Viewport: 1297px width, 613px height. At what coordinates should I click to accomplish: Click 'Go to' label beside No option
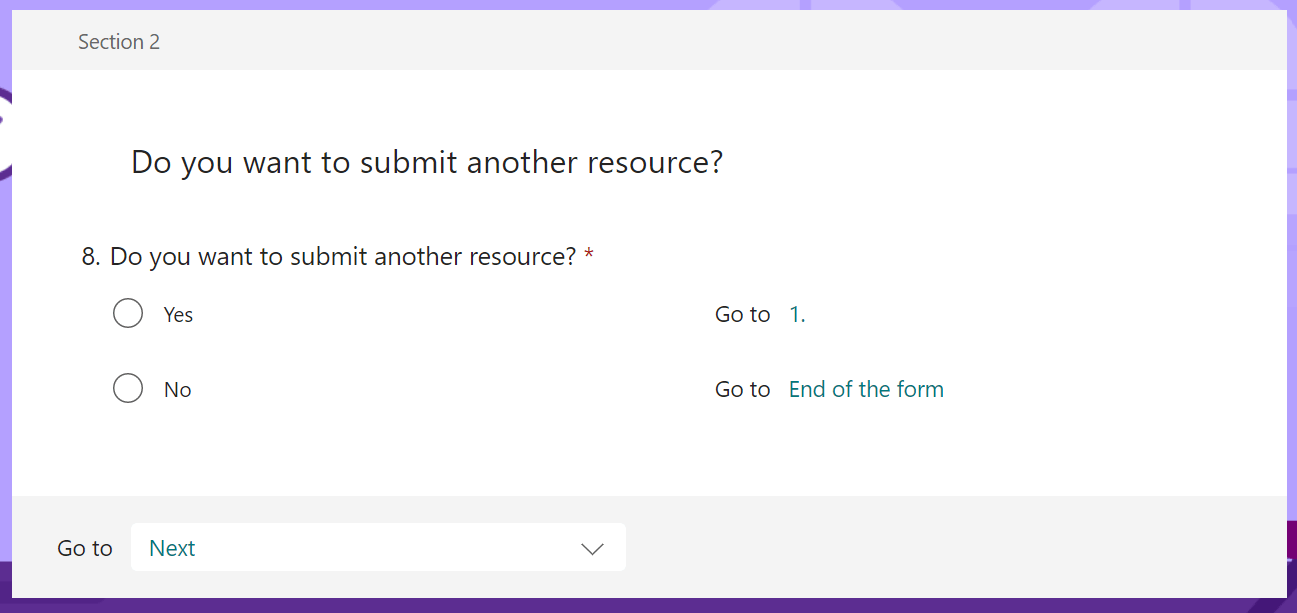coord(743,389)
